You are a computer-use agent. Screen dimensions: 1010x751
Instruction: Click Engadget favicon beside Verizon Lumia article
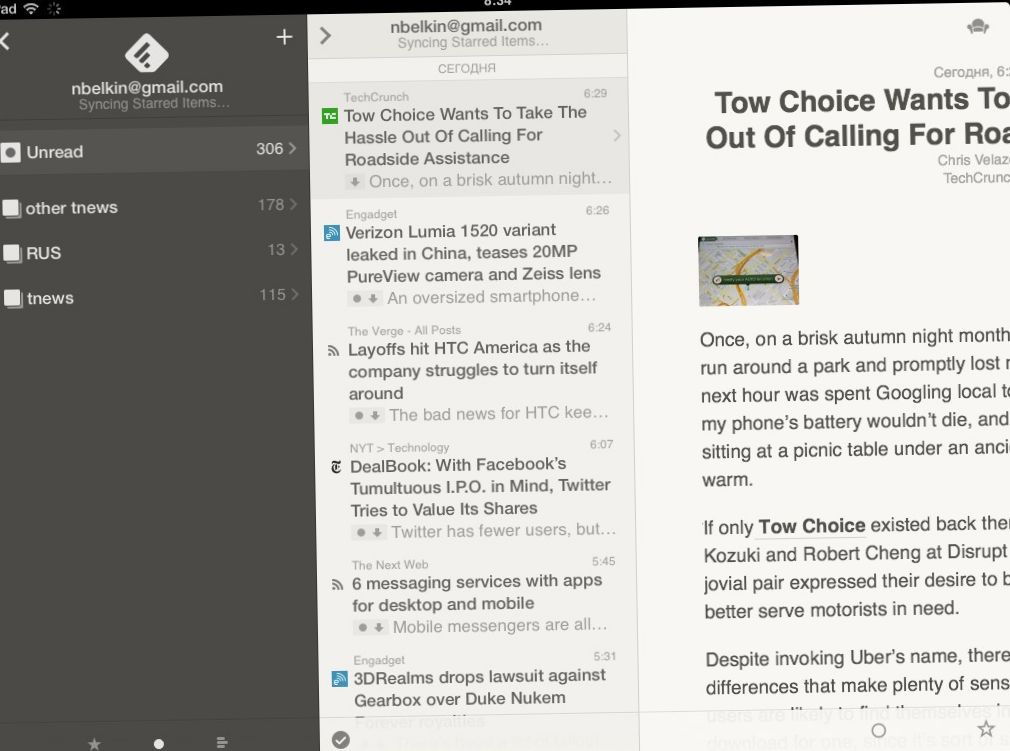tap(332, 233)
